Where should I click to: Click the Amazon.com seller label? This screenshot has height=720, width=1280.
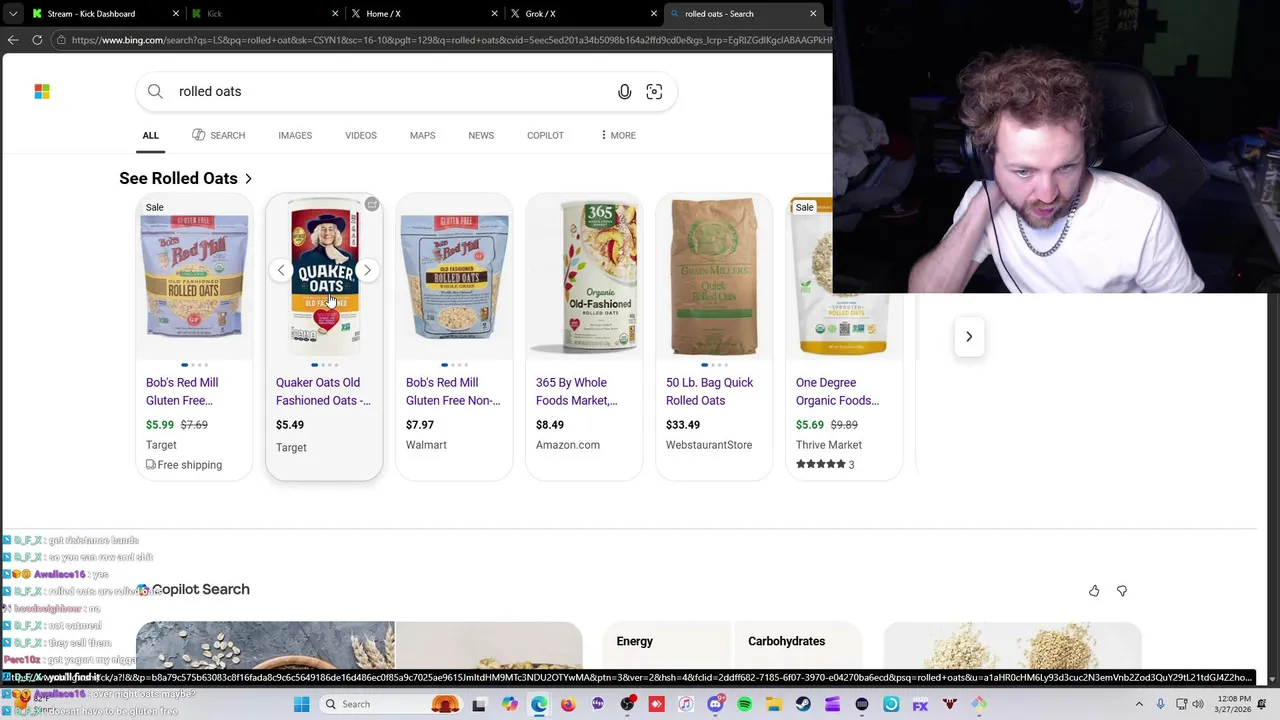pos(568,445)
